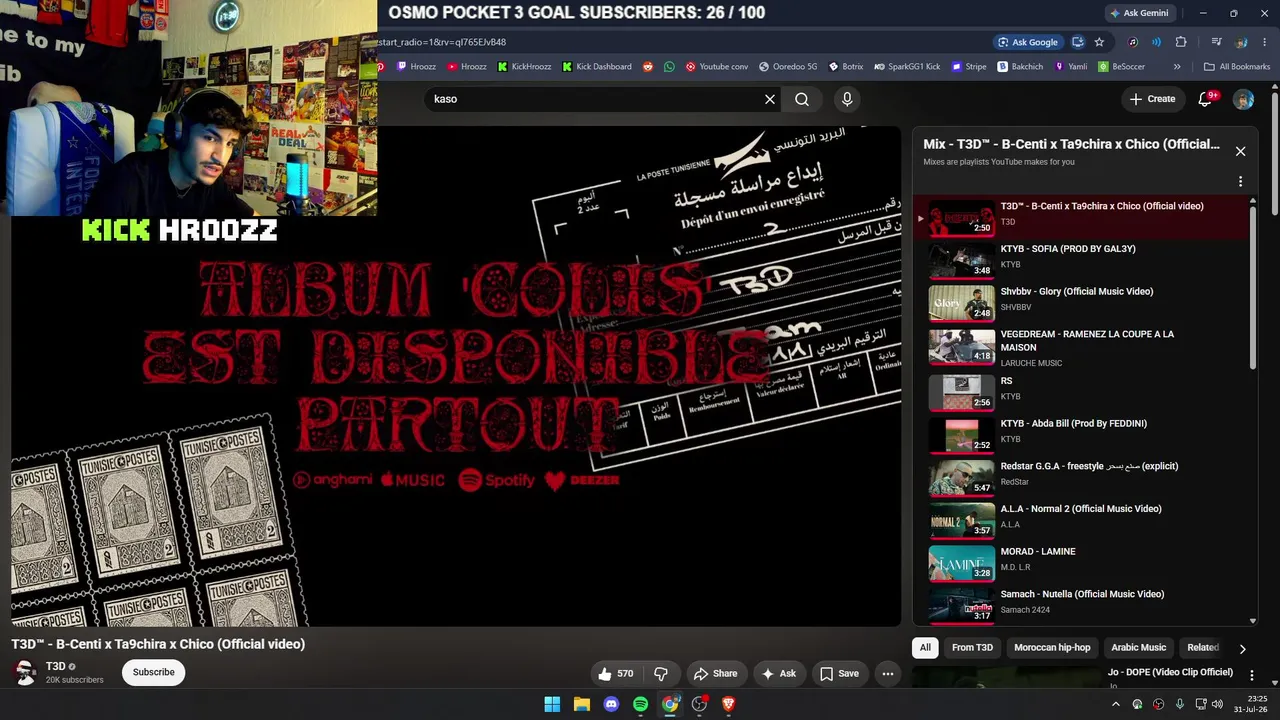Open OBS Studio from the taskbar

tap(699, 704)
